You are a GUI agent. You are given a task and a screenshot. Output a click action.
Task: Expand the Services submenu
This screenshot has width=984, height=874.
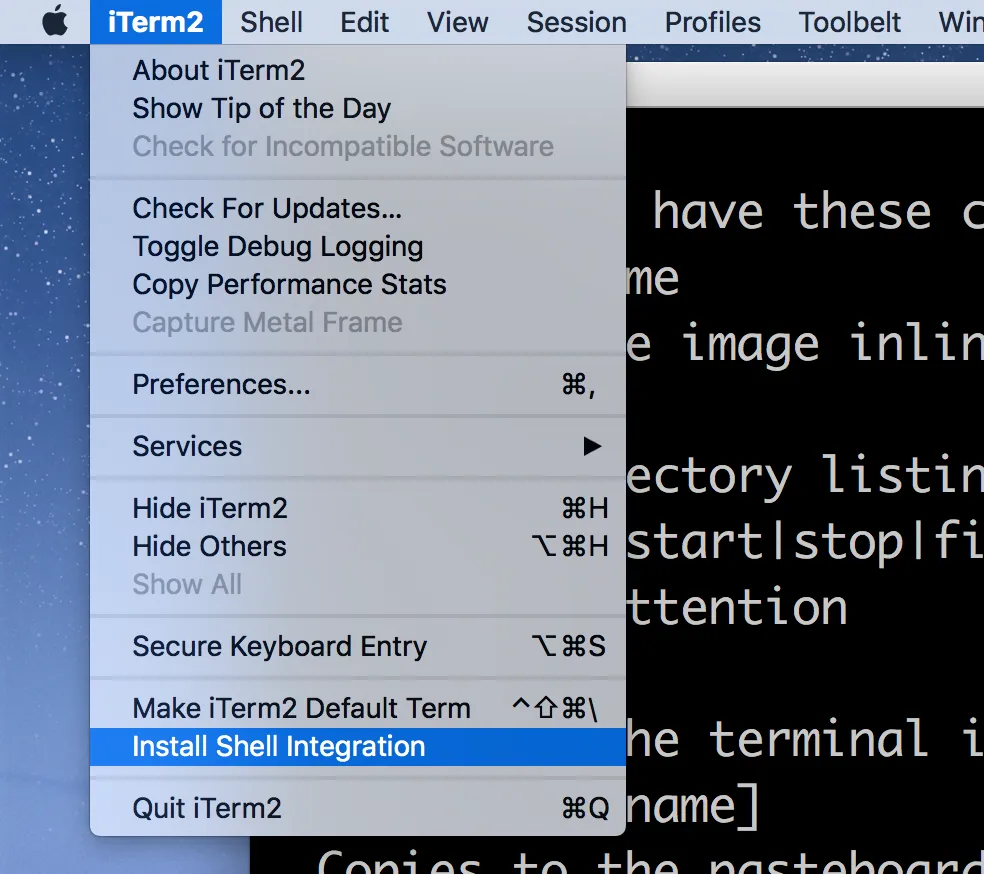pos(187,446)
